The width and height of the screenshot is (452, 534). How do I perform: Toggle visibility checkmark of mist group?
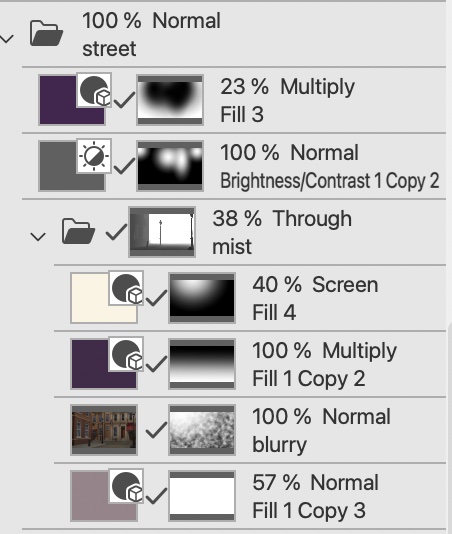coord(116,232)
